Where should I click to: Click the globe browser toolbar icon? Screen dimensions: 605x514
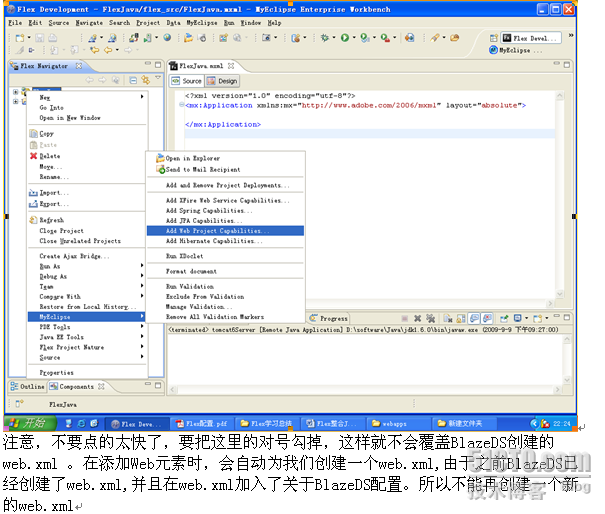tap(167, 37)
